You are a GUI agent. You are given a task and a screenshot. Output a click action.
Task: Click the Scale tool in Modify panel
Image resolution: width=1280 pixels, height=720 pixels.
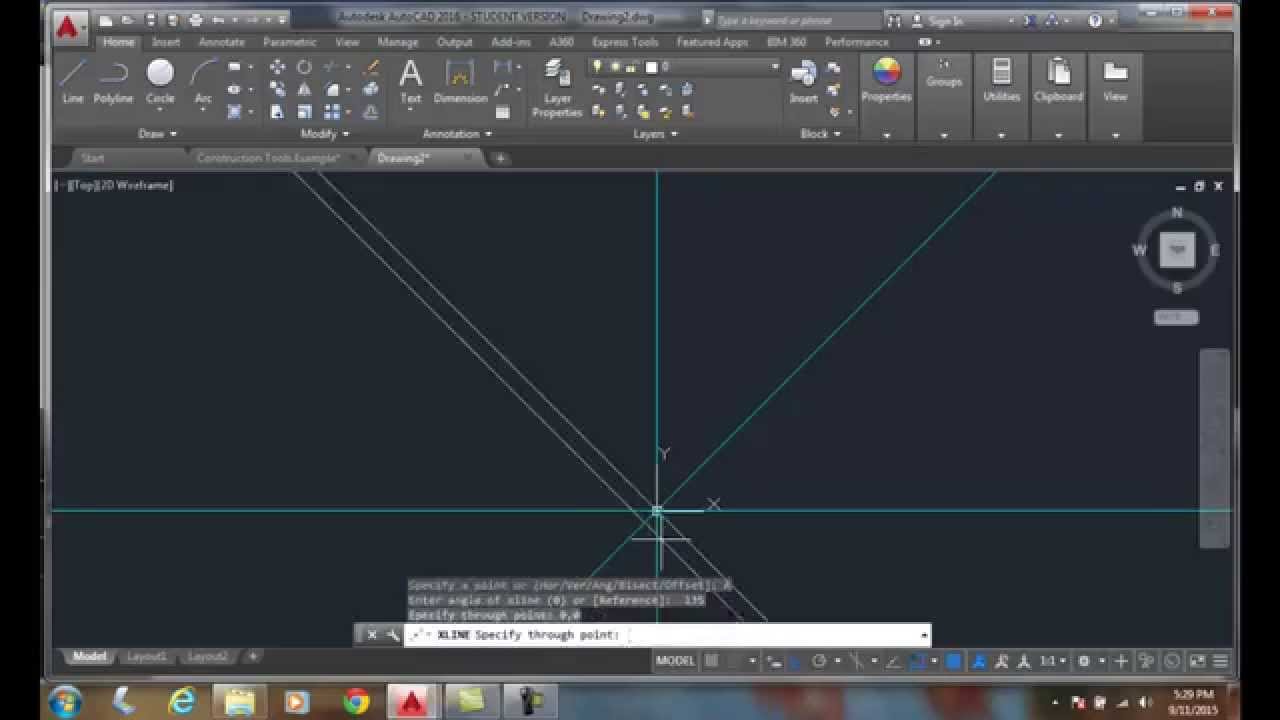coord(304,112)
